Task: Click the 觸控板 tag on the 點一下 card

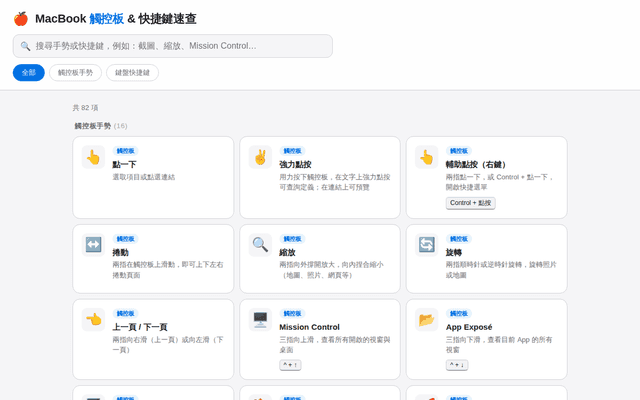Action: 125,151
